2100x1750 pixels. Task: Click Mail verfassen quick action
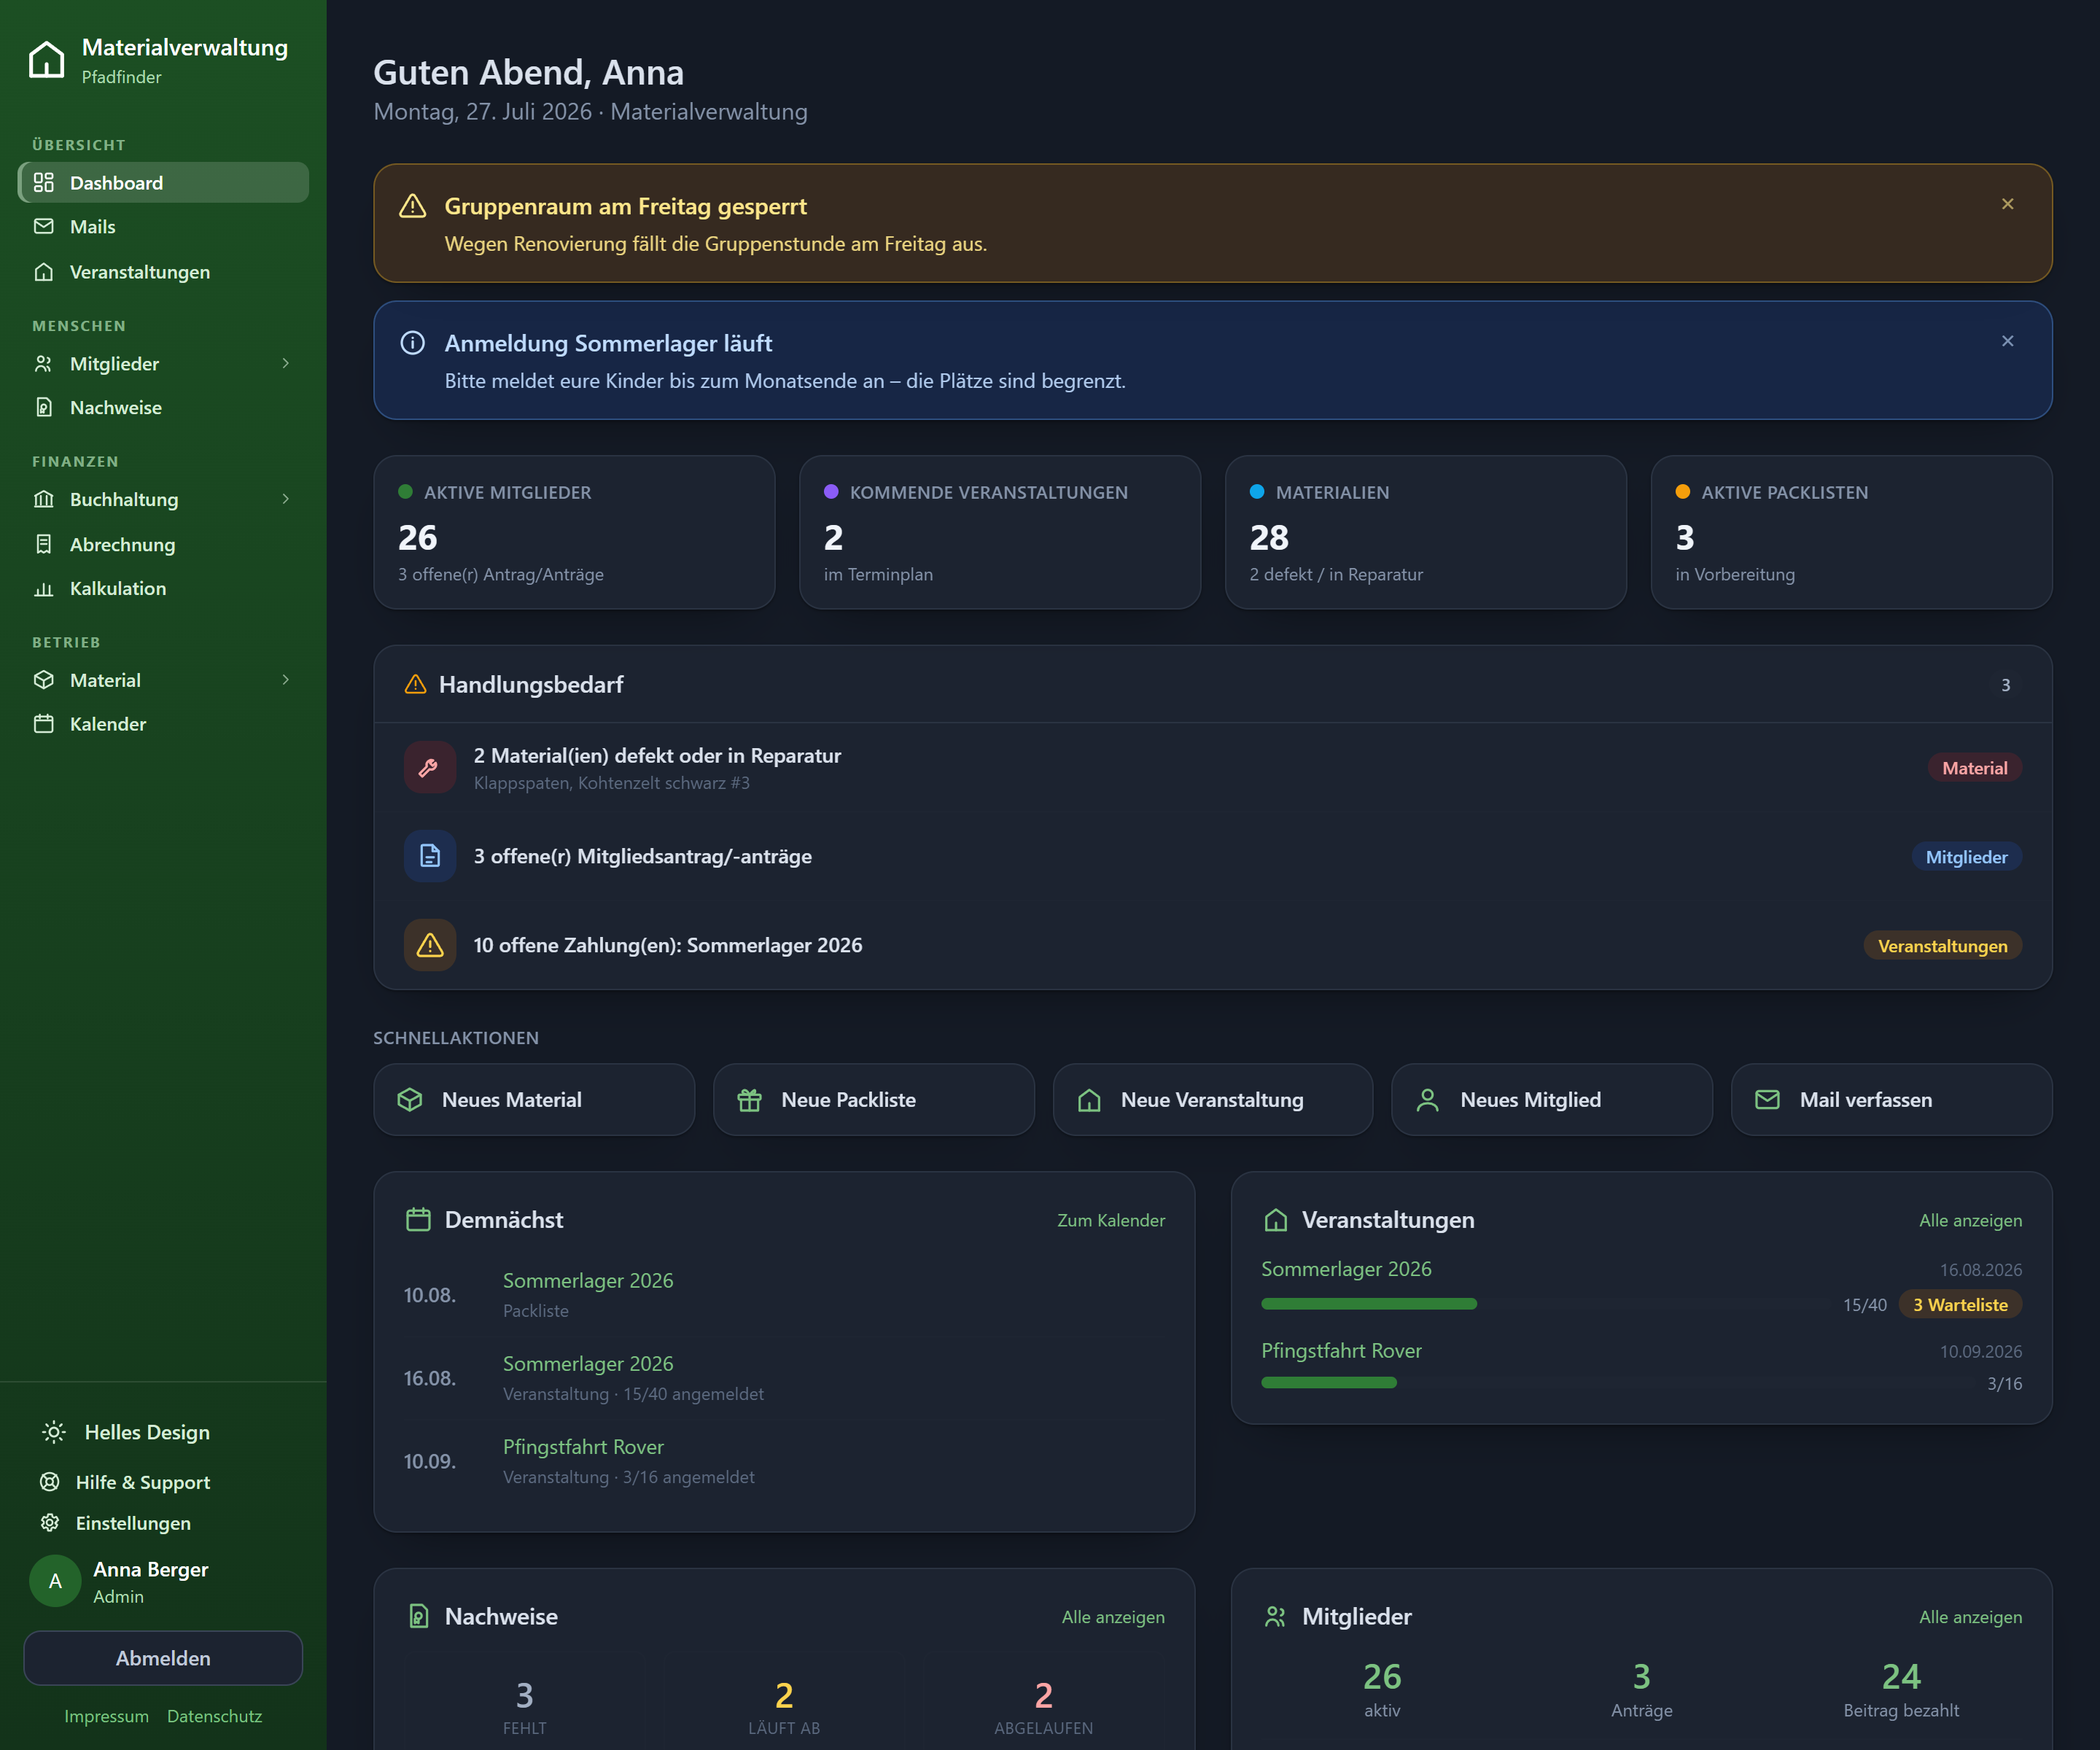tap(1892, 1100)
